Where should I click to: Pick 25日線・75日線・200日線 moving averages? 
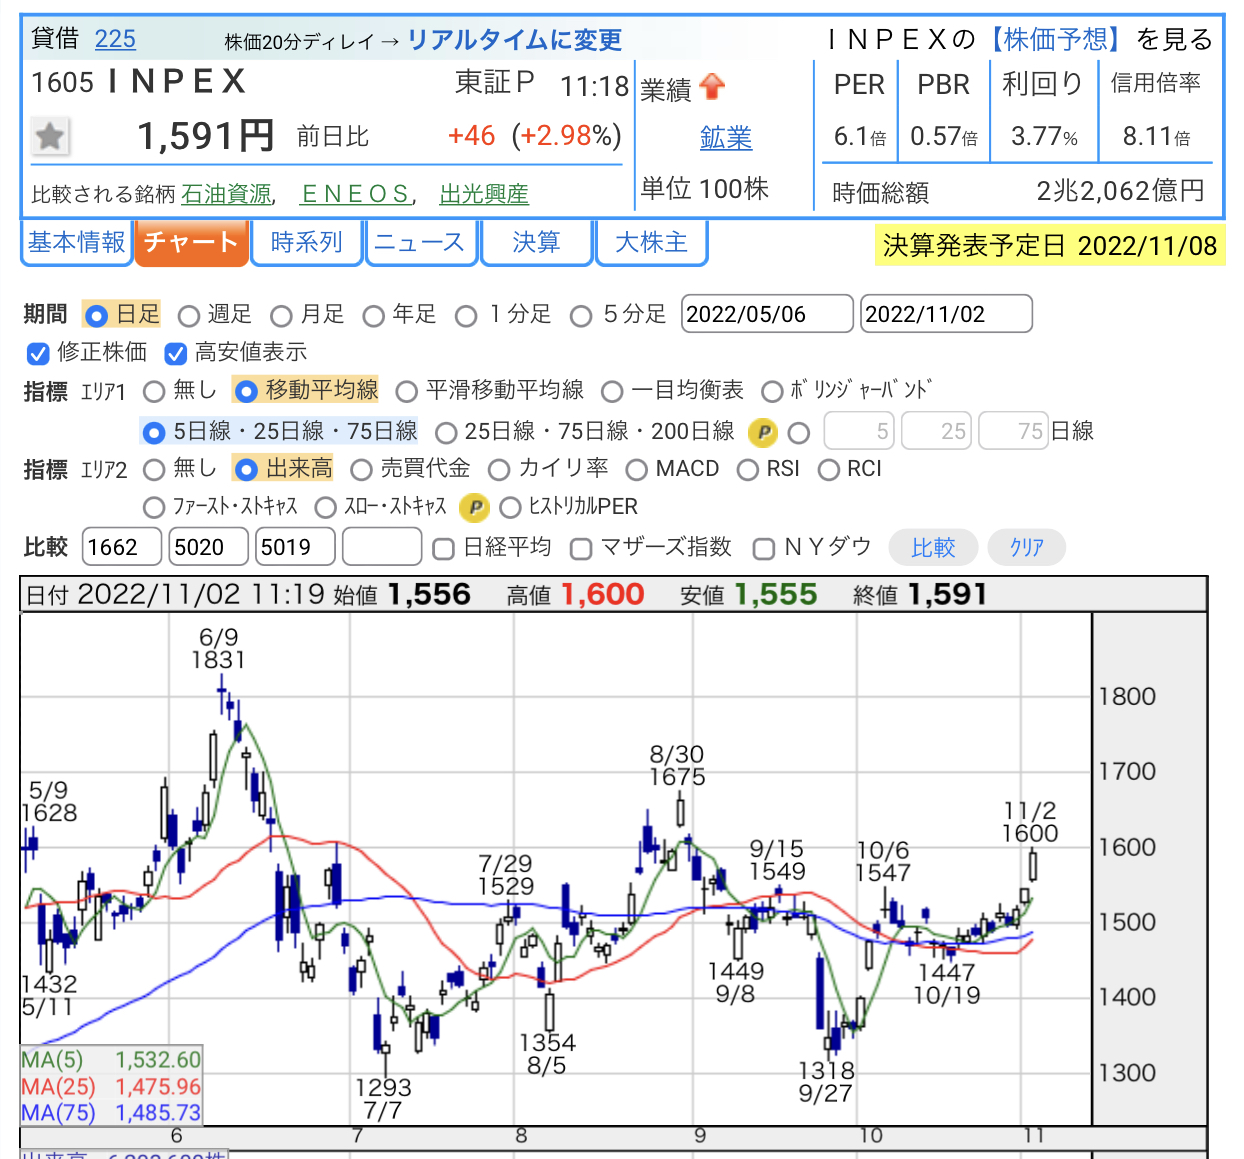(447, 432)
